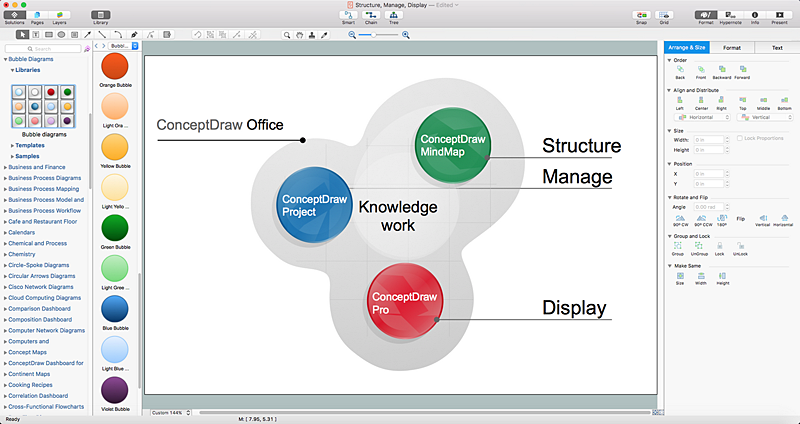800x424 pixels.
Task: Select the hand pan tool
Action: (299, 35)
